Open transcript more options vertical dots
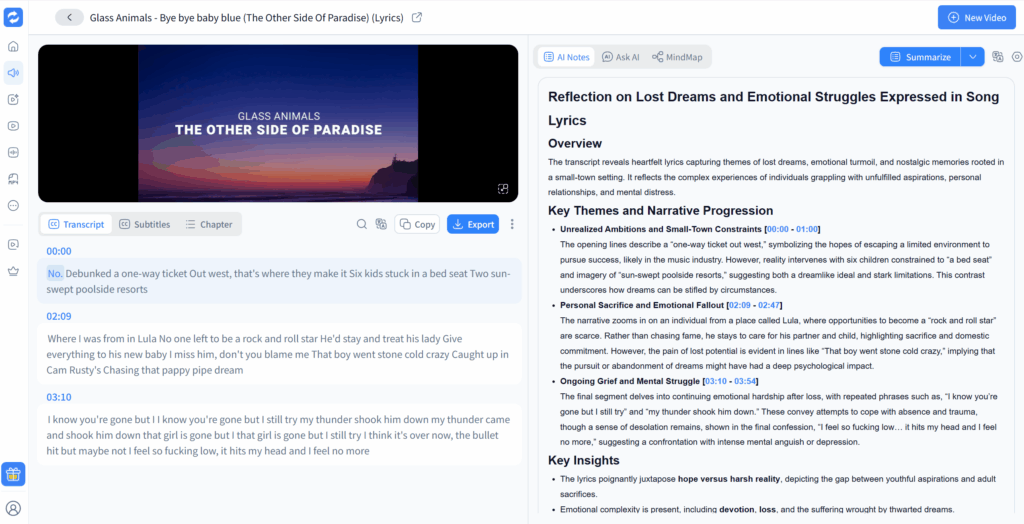The width and height of the screenshot is (1024, 524). pos(512,224)
